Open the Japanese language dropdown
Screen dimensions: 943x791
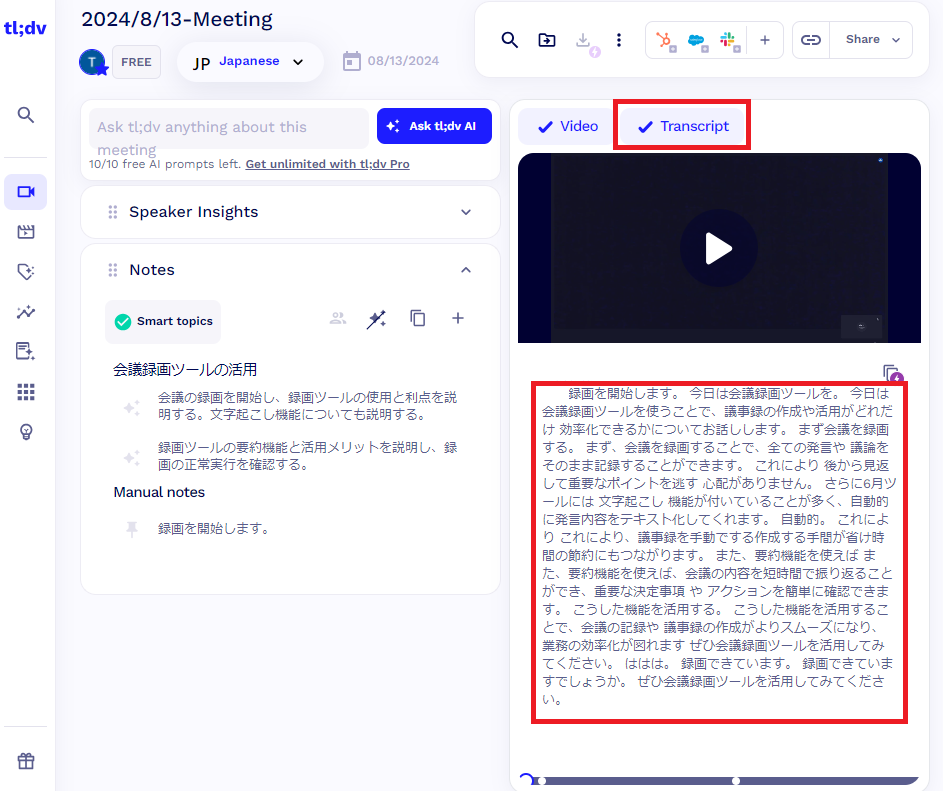tap(250, 61)
